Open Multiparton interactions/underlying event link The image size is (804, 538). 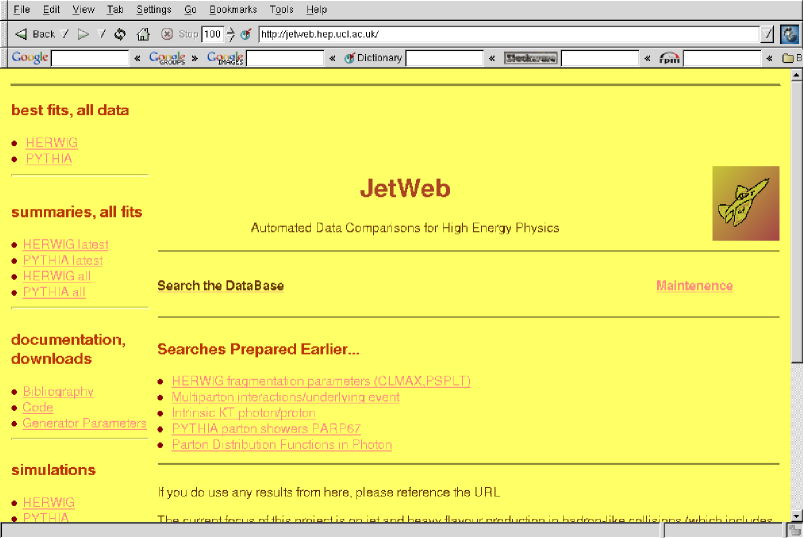pos(286,397)
